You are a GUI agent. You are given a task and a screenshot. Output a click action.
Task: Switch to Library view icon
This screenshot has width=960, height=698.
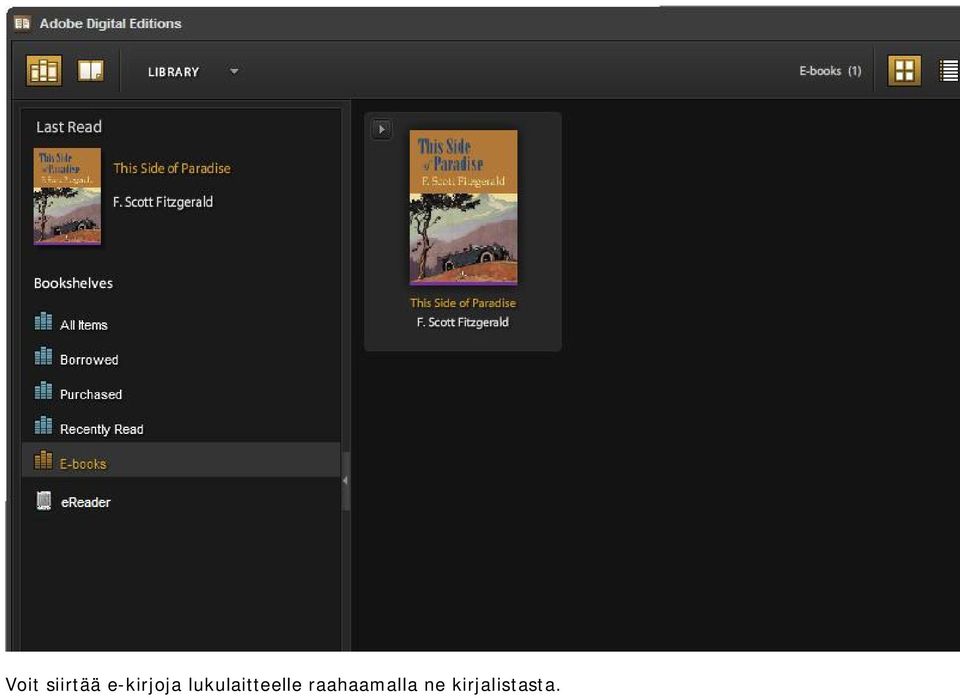click(44, 70)
